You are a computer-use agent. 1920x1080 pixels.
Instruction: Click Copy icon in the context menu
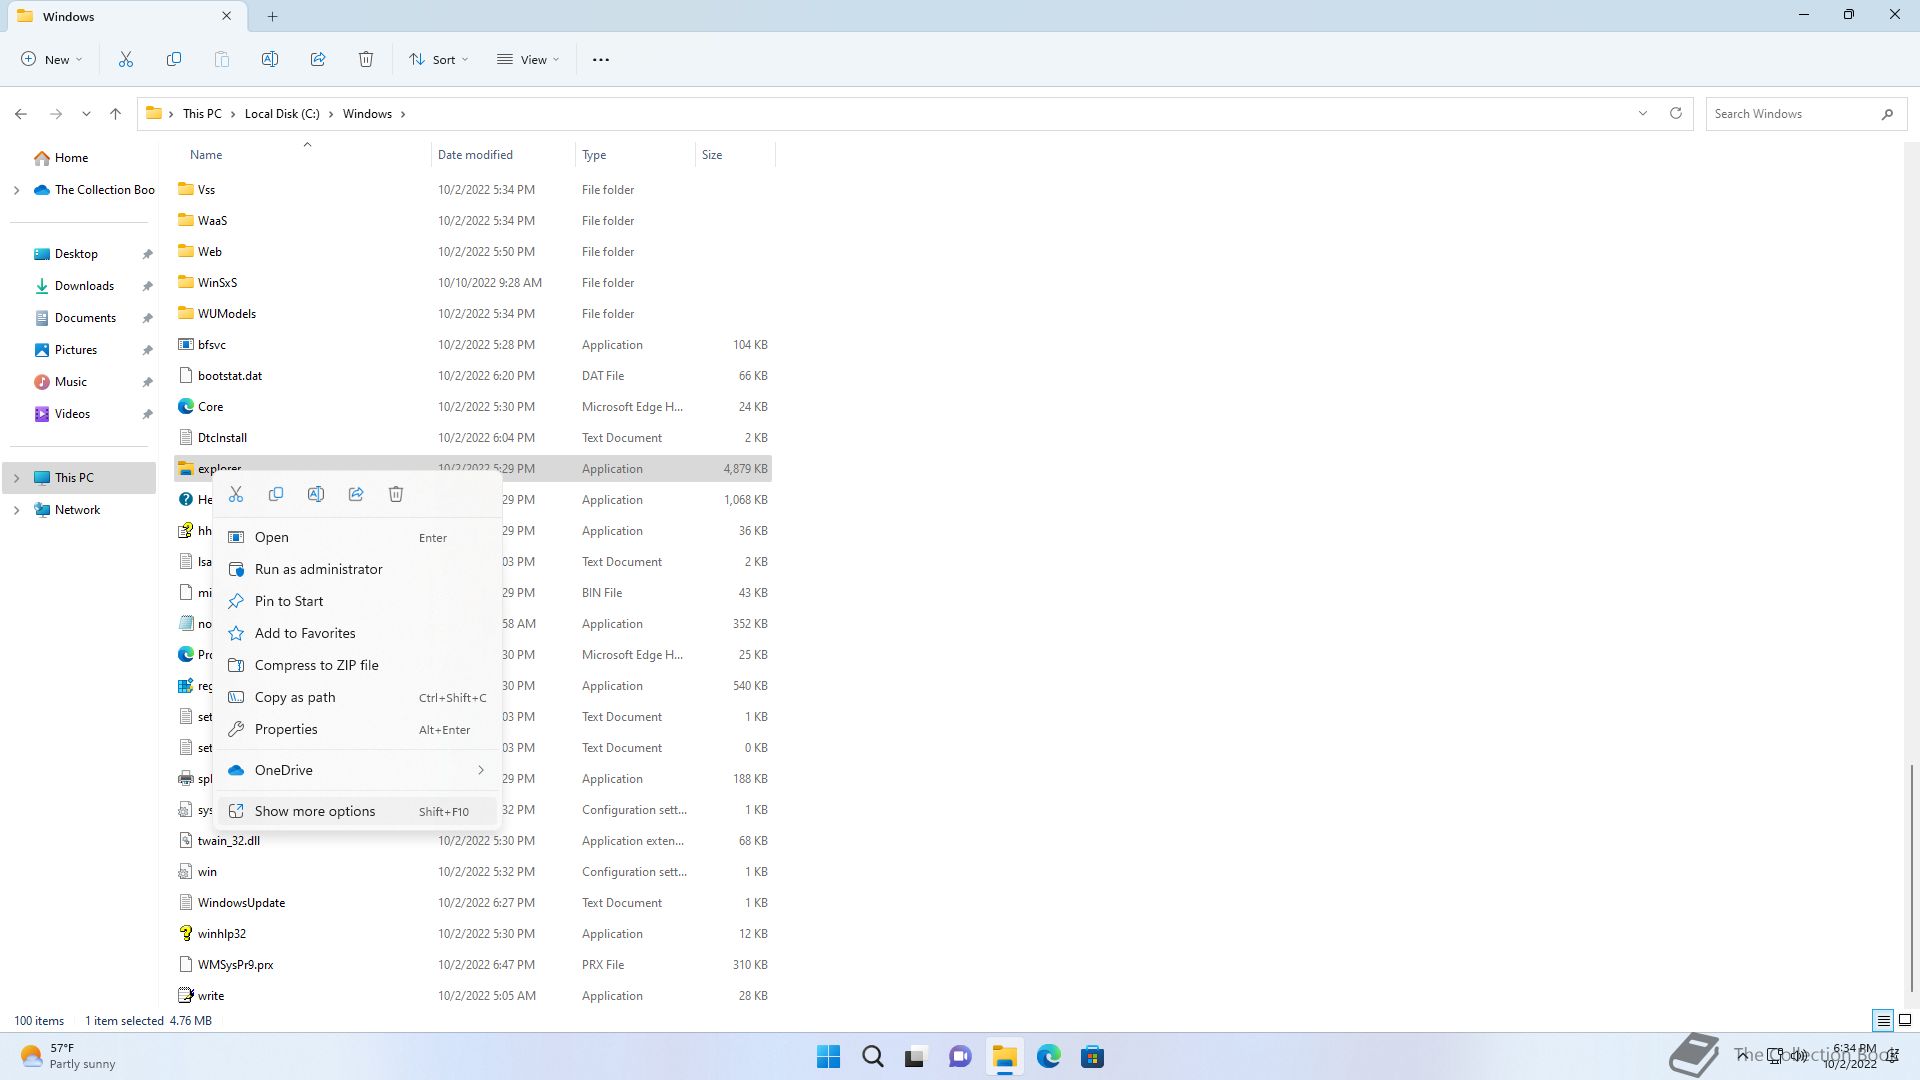(276, 494)
